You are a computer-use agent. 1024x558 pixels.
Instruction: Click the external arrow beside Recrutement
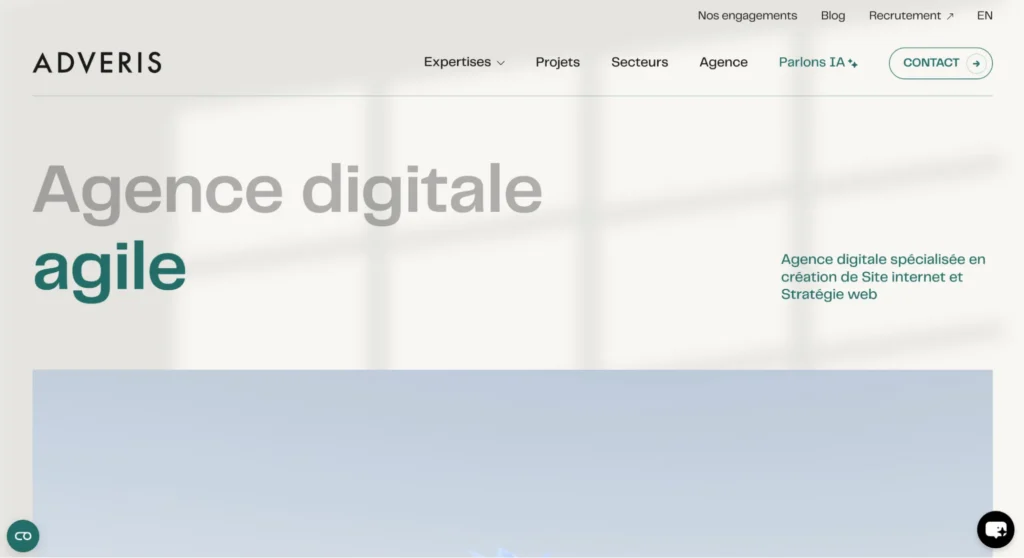click(950, 16)
